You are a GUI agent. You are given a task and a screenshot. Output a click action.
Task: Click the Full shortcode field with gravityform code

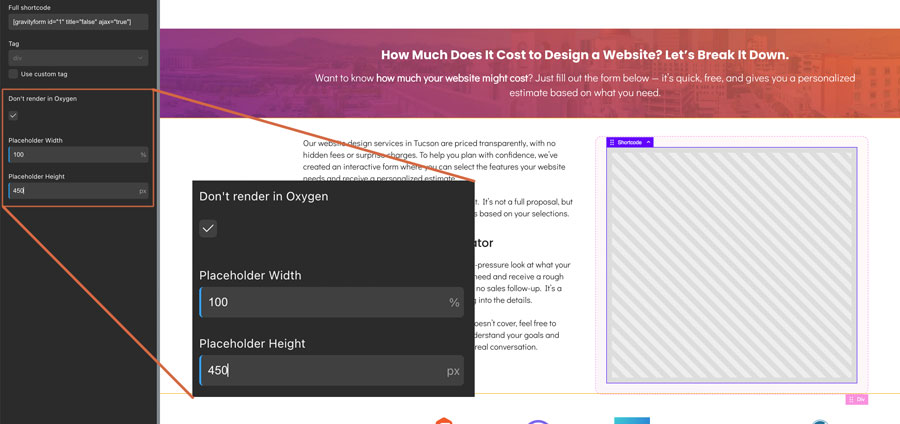pos(78,22)
